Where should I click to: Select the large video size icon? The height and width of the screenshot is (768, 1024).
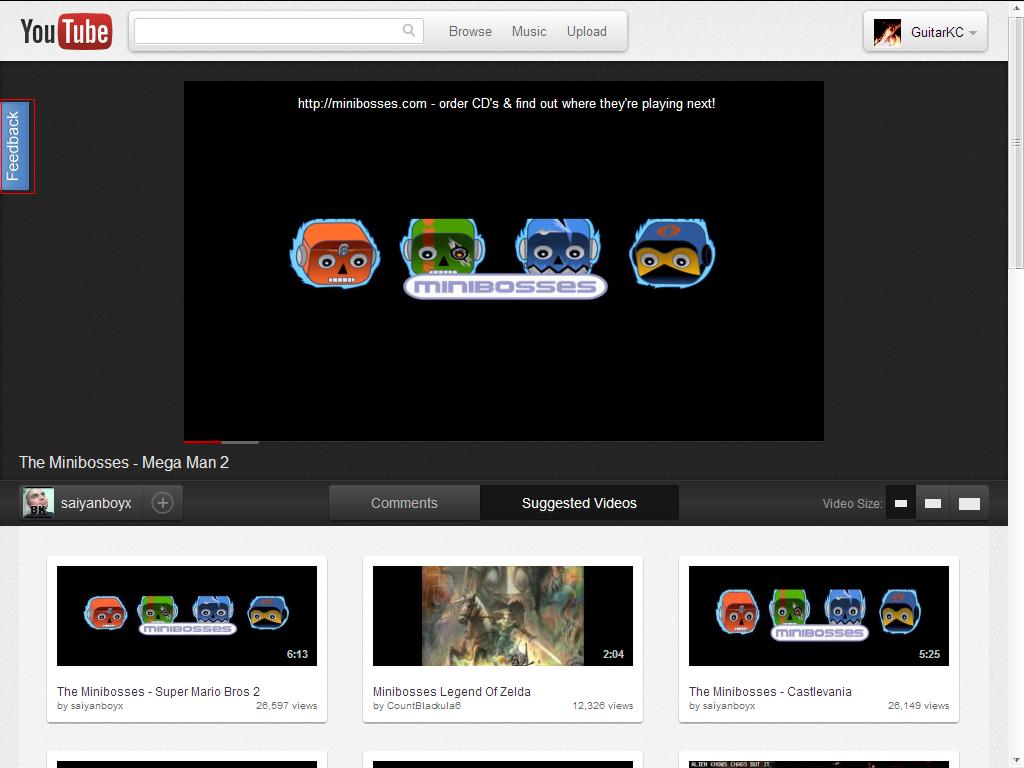969,504
